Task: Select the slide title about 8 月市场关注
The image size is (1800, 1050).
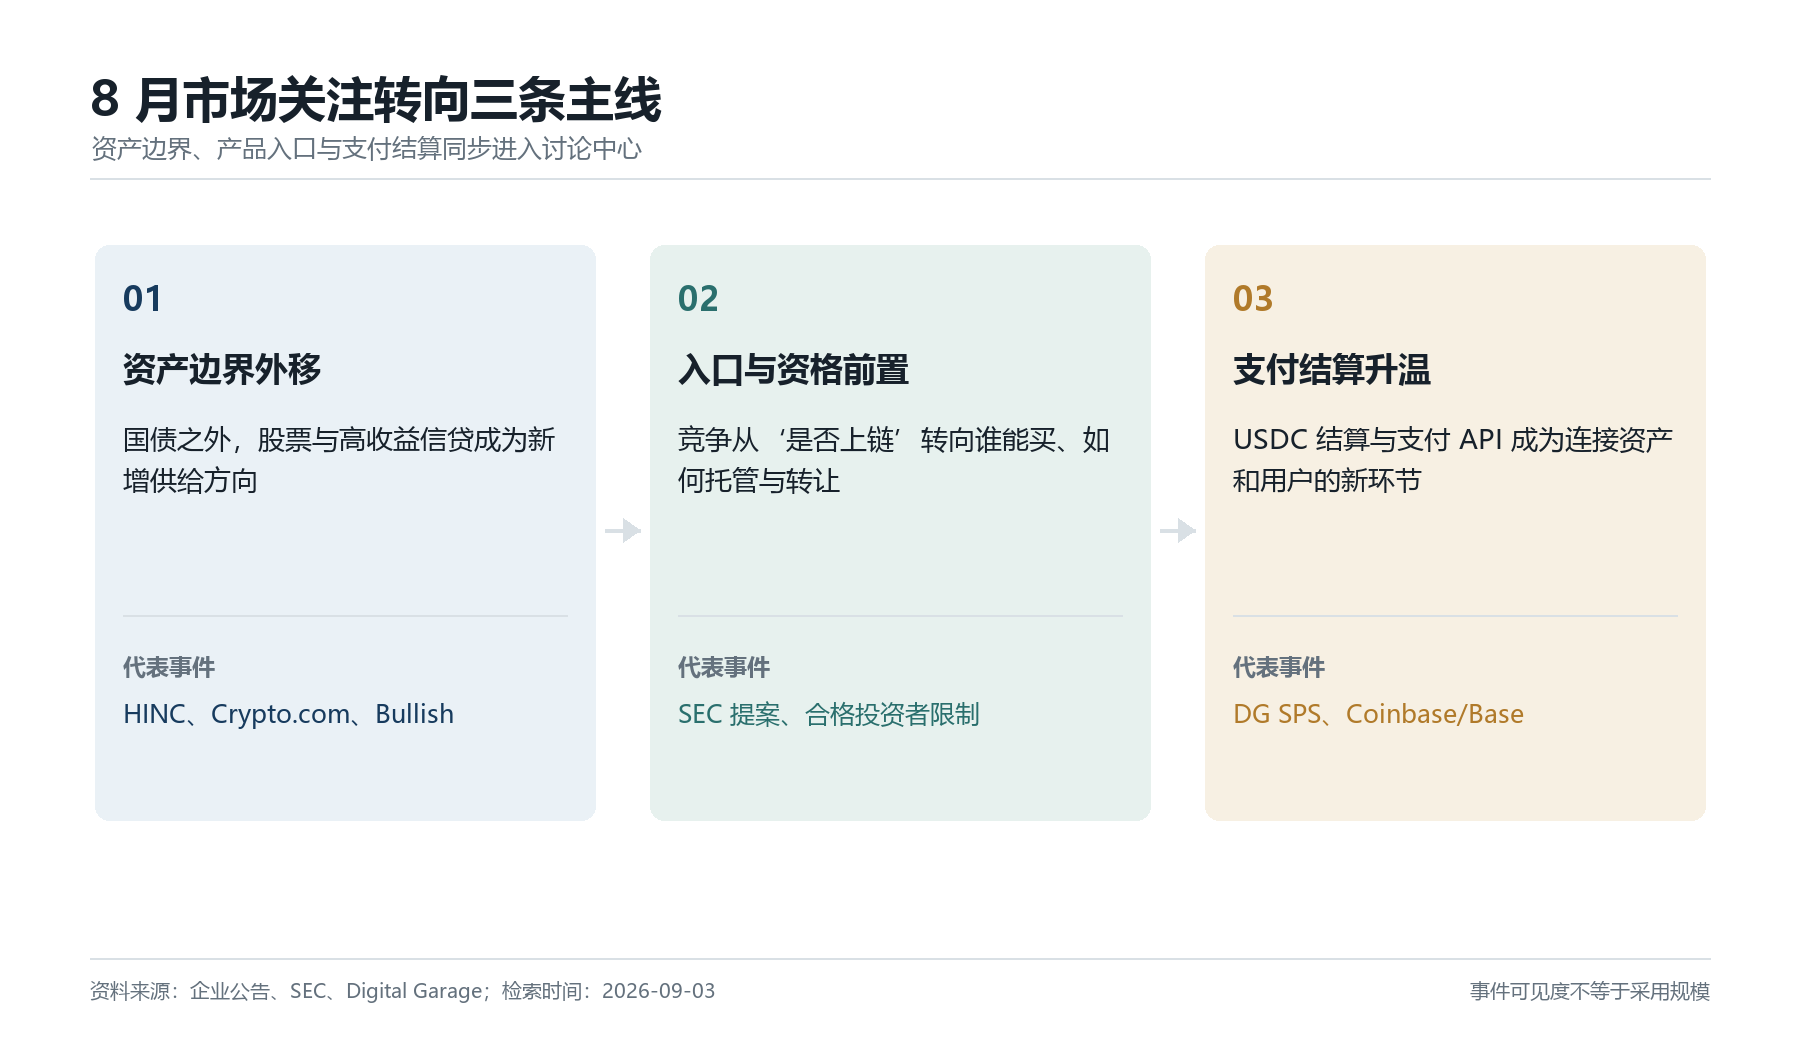Action: 376,100
